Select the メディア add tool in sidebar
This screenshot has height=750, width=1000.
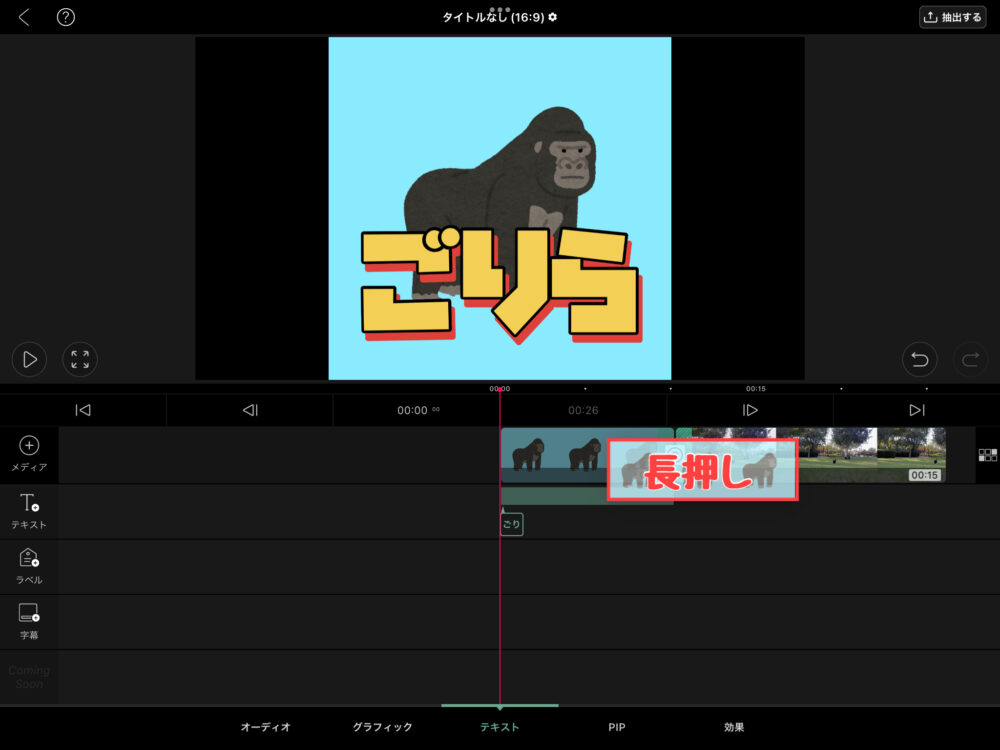[x=29, y=453]
